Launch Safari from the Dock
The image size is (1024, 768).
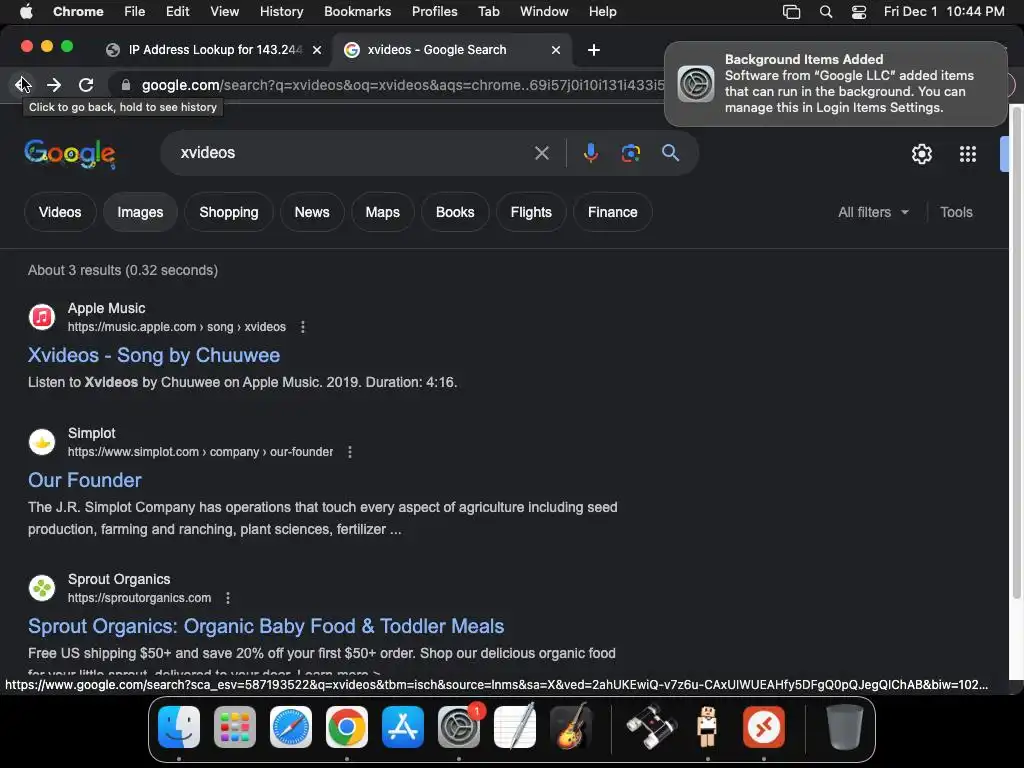pyautogui.click(x=291, y=727)
